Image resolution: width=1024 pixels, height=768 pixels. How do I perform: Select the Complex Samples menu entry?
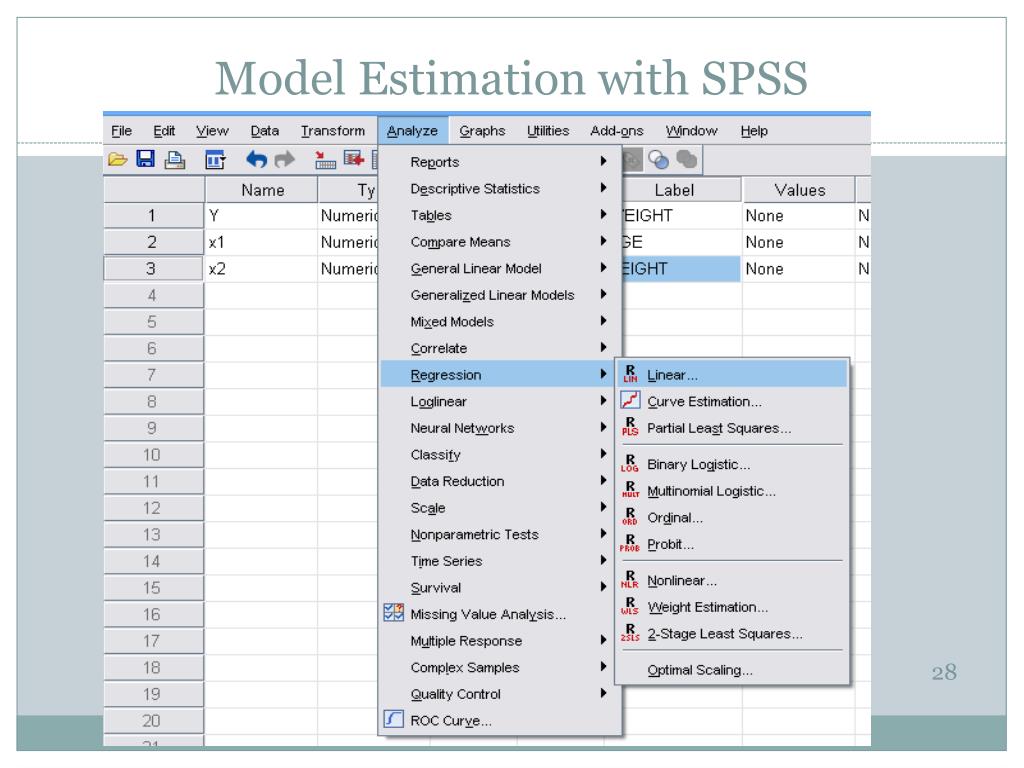point(500,667)
